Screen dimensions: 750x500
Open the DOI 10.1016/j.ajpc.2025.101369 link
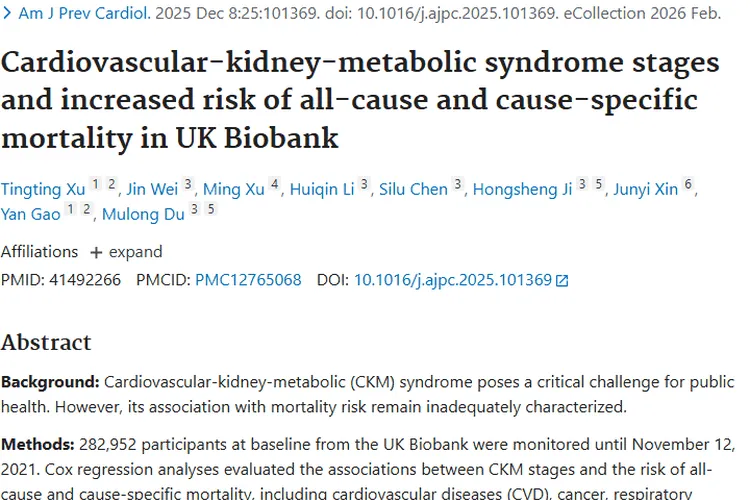(x=453, y=280)
